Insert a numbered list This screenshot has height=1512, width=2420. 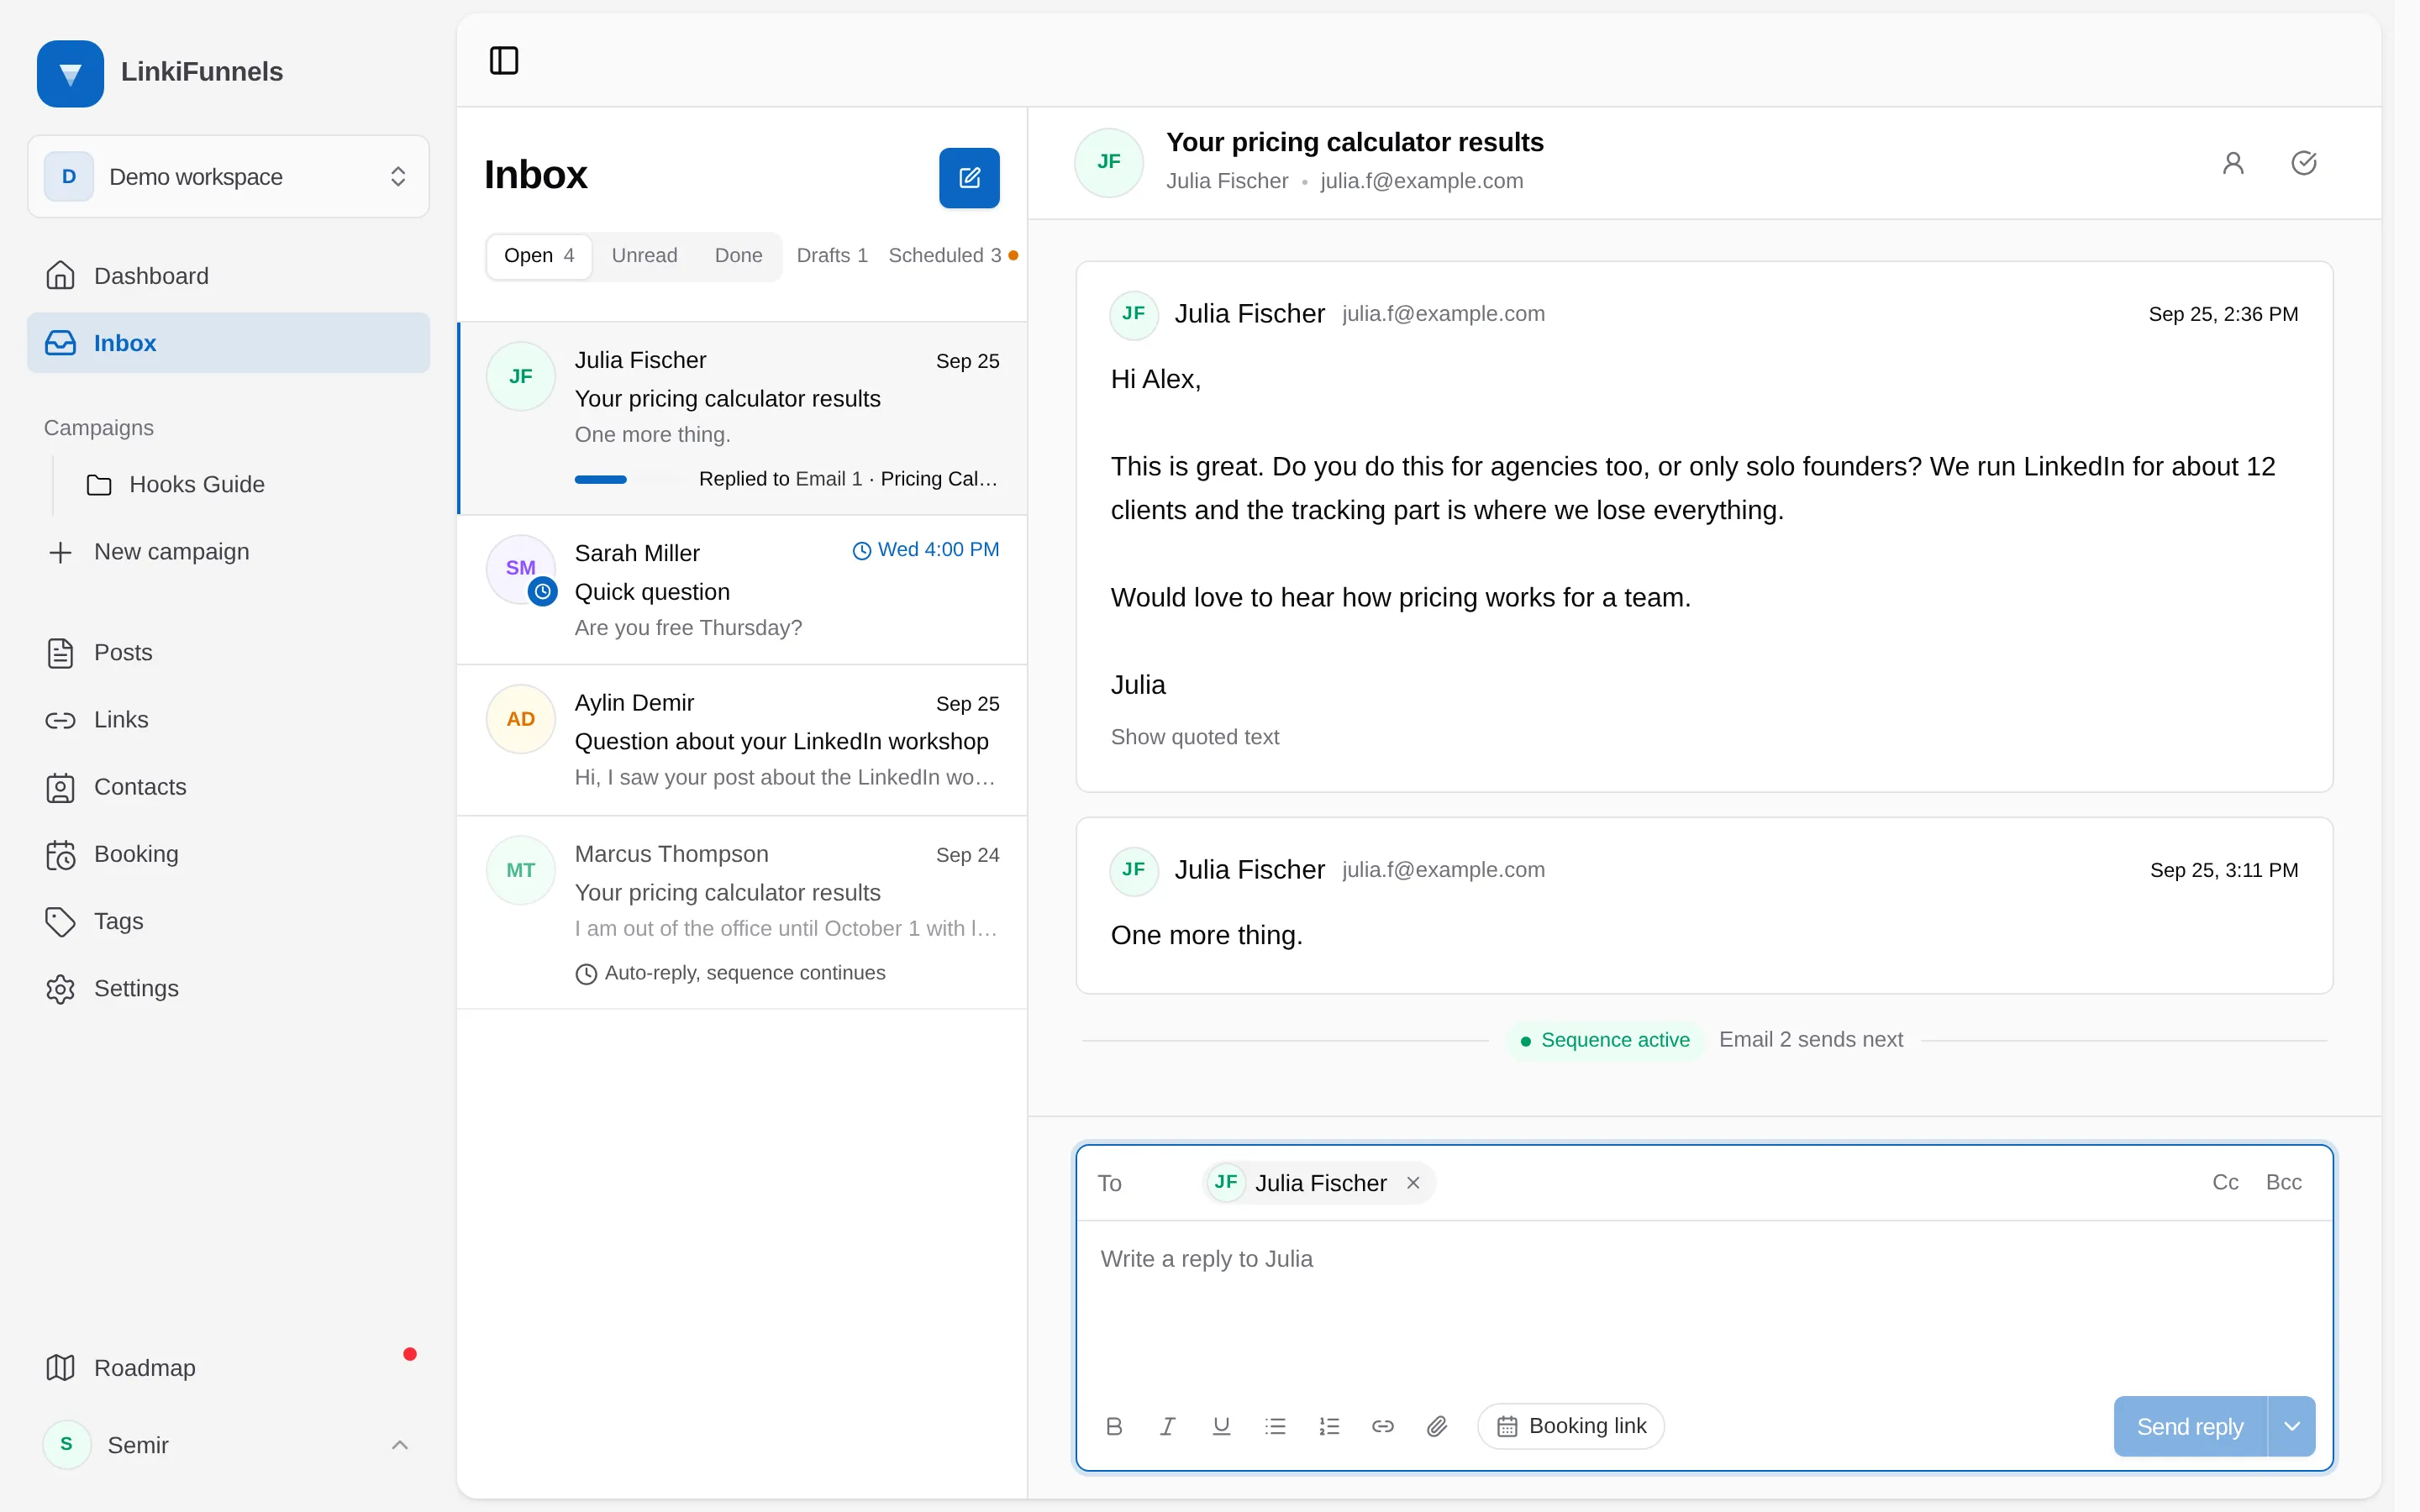(1329, 1426)
